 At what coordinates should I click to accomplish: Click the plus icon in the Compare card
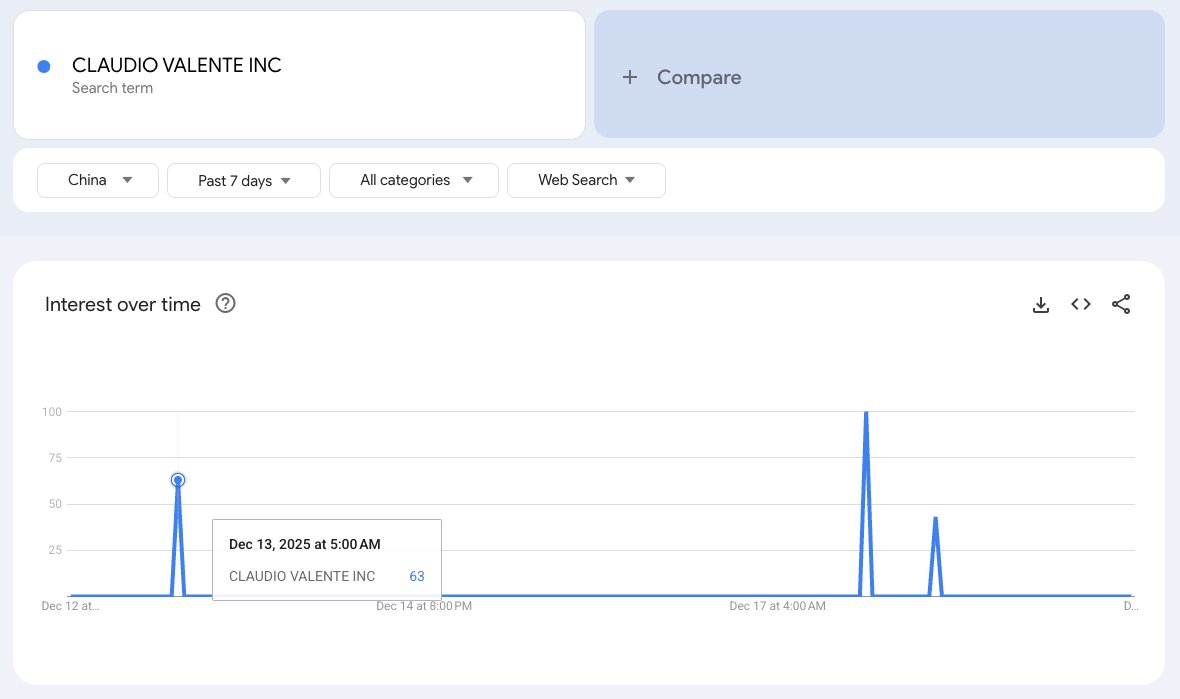[630, 76]
